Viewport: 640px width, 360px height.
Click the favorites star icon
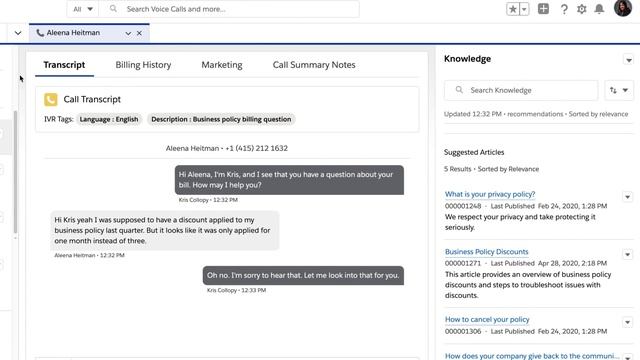coord(512,9)
